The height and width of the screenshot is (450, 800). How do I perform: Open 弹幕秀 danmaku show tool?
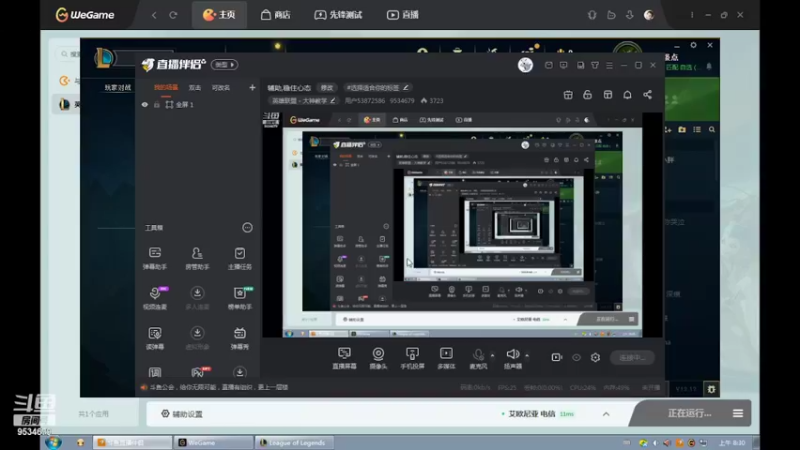239,338
